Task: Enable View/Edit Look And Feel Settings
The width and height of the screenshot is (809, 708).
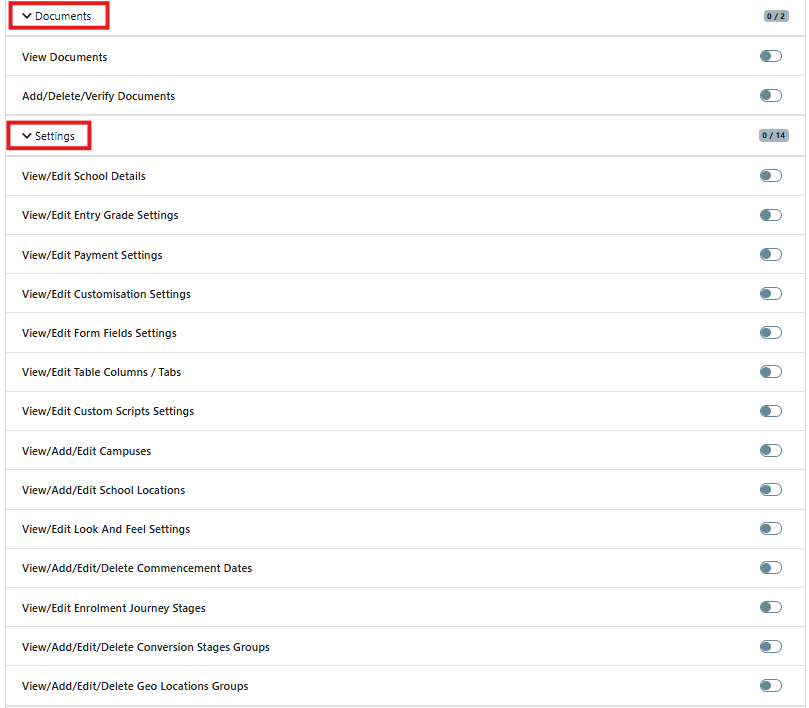Action: click(x=770, y=529)
